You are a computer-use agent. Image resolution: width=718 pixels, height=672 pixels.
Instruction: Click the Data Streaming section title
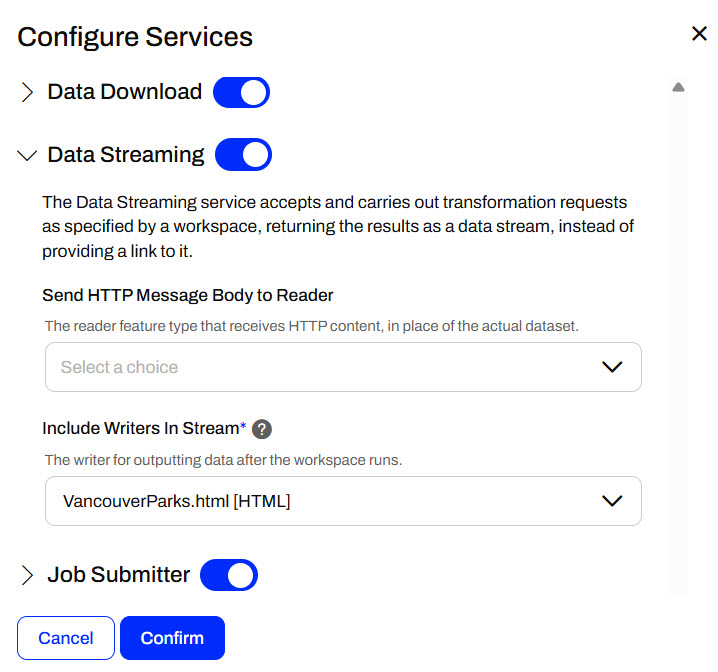[126, 155]
